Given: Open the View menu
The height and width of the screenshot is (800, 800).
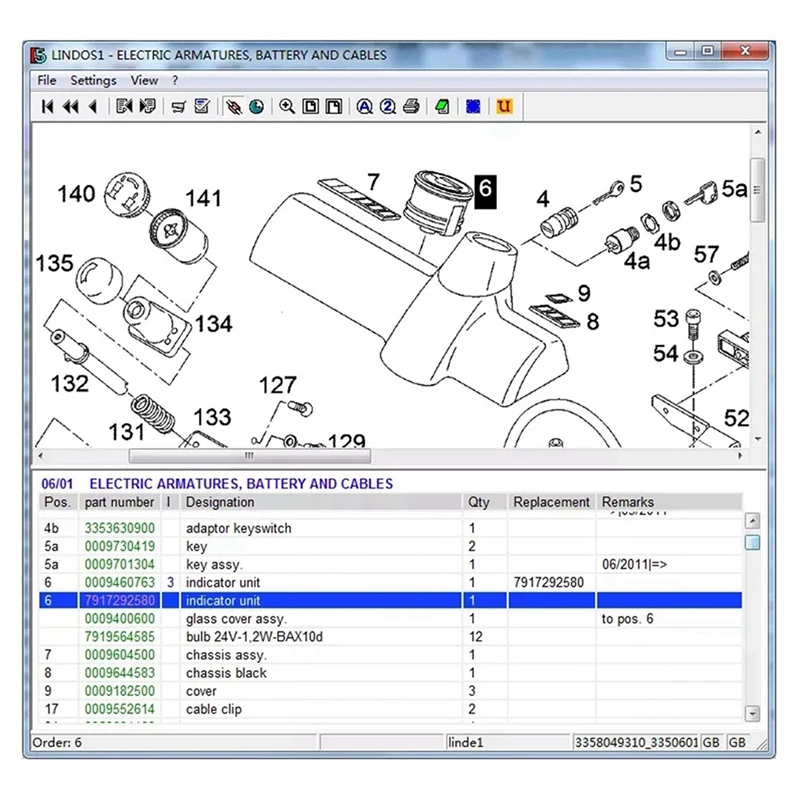Looking at the screenshot, I should [x=144, y=80].
